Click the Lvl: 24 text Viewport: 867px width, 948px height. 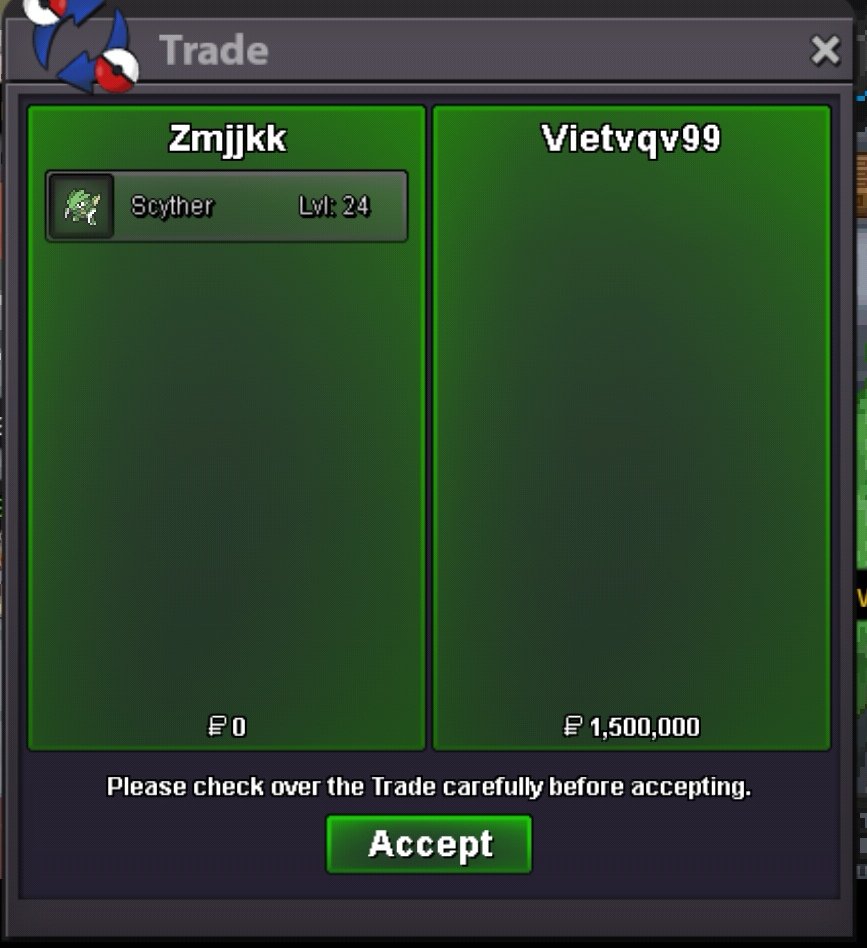(x=334, y=206)
